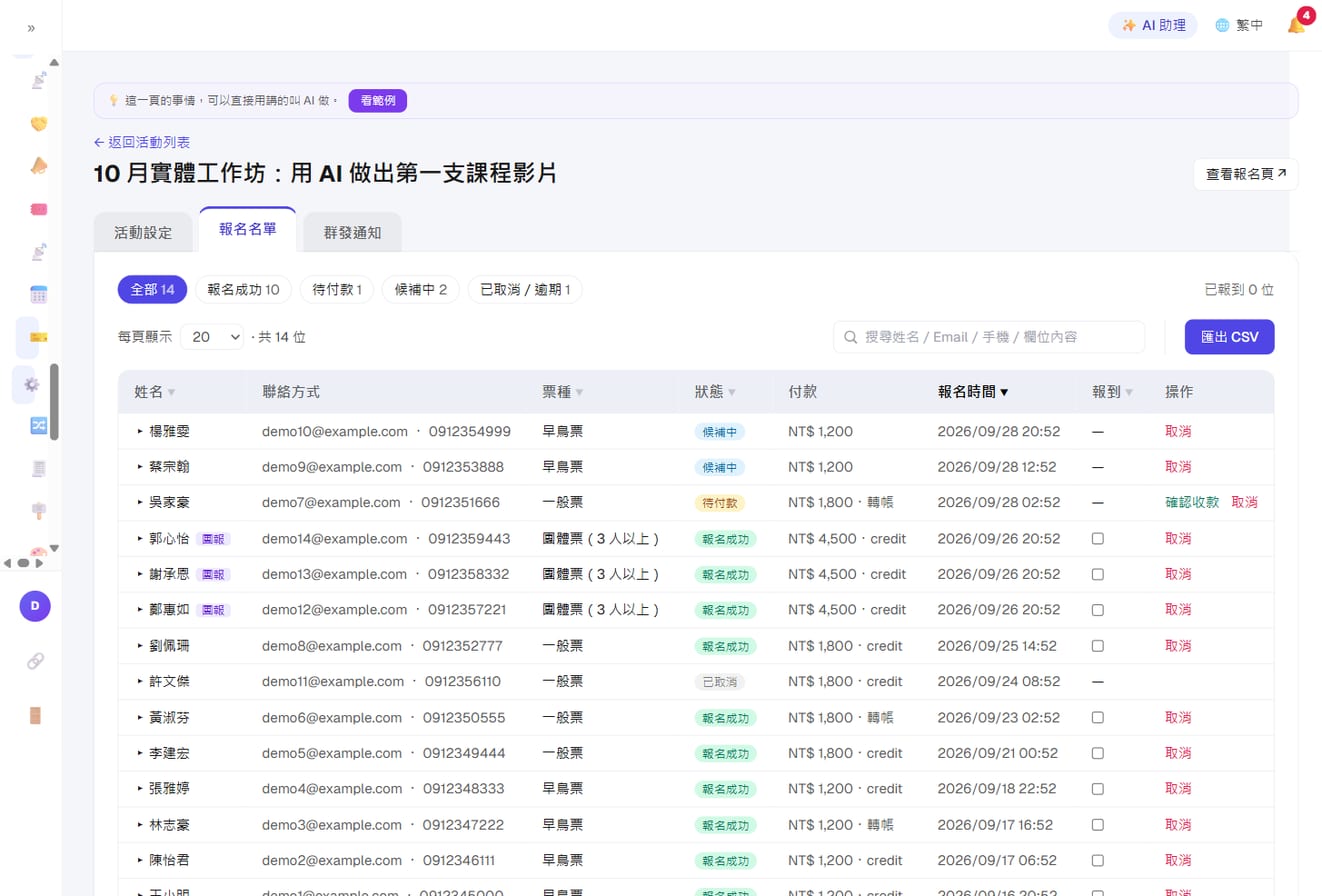Tick the check-in checkbox for 黃淑芬

[1097, 717]
